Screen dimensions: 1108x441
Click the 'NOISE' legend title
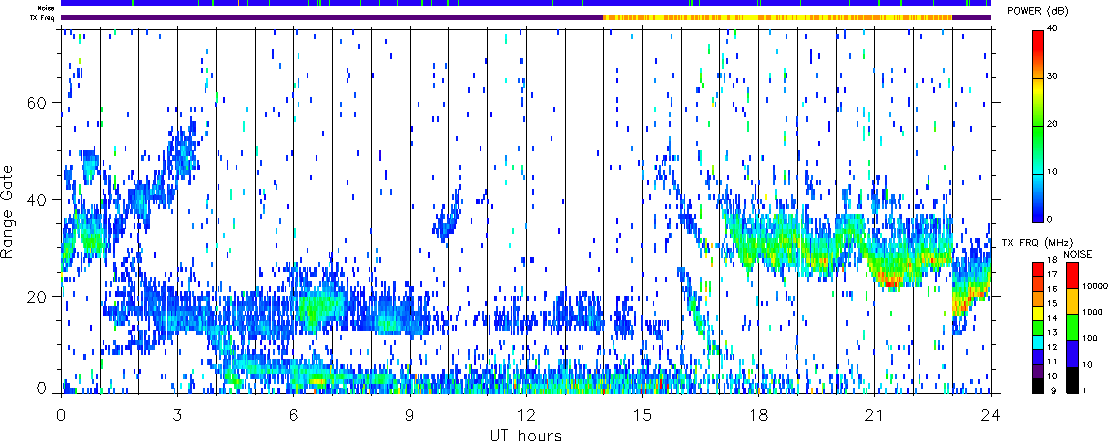pos(1077,252)
